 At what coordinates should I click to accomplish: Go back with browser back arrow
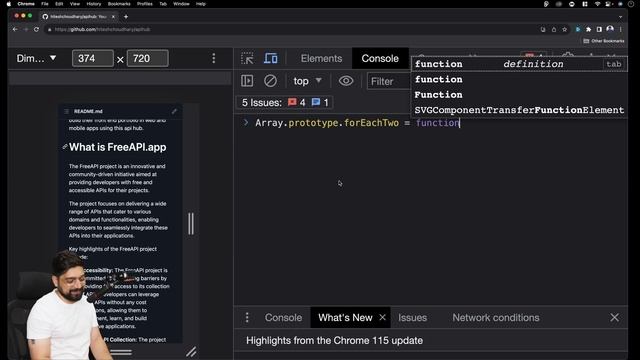tap(15, 29)
